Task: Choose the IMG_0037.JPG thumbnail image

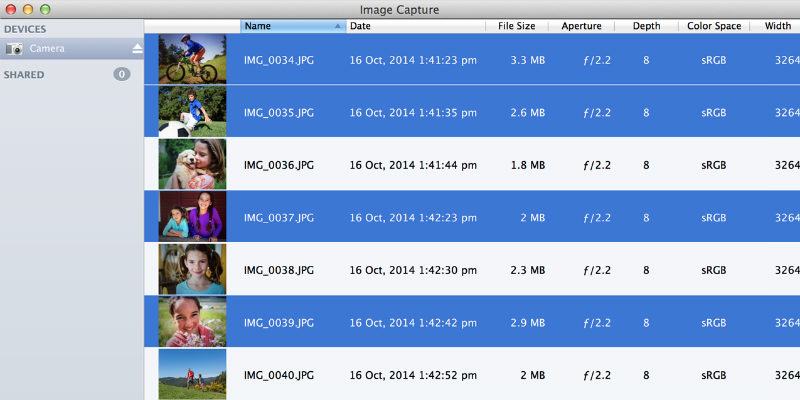Action: pyautogui.click(x=192, y=216)
